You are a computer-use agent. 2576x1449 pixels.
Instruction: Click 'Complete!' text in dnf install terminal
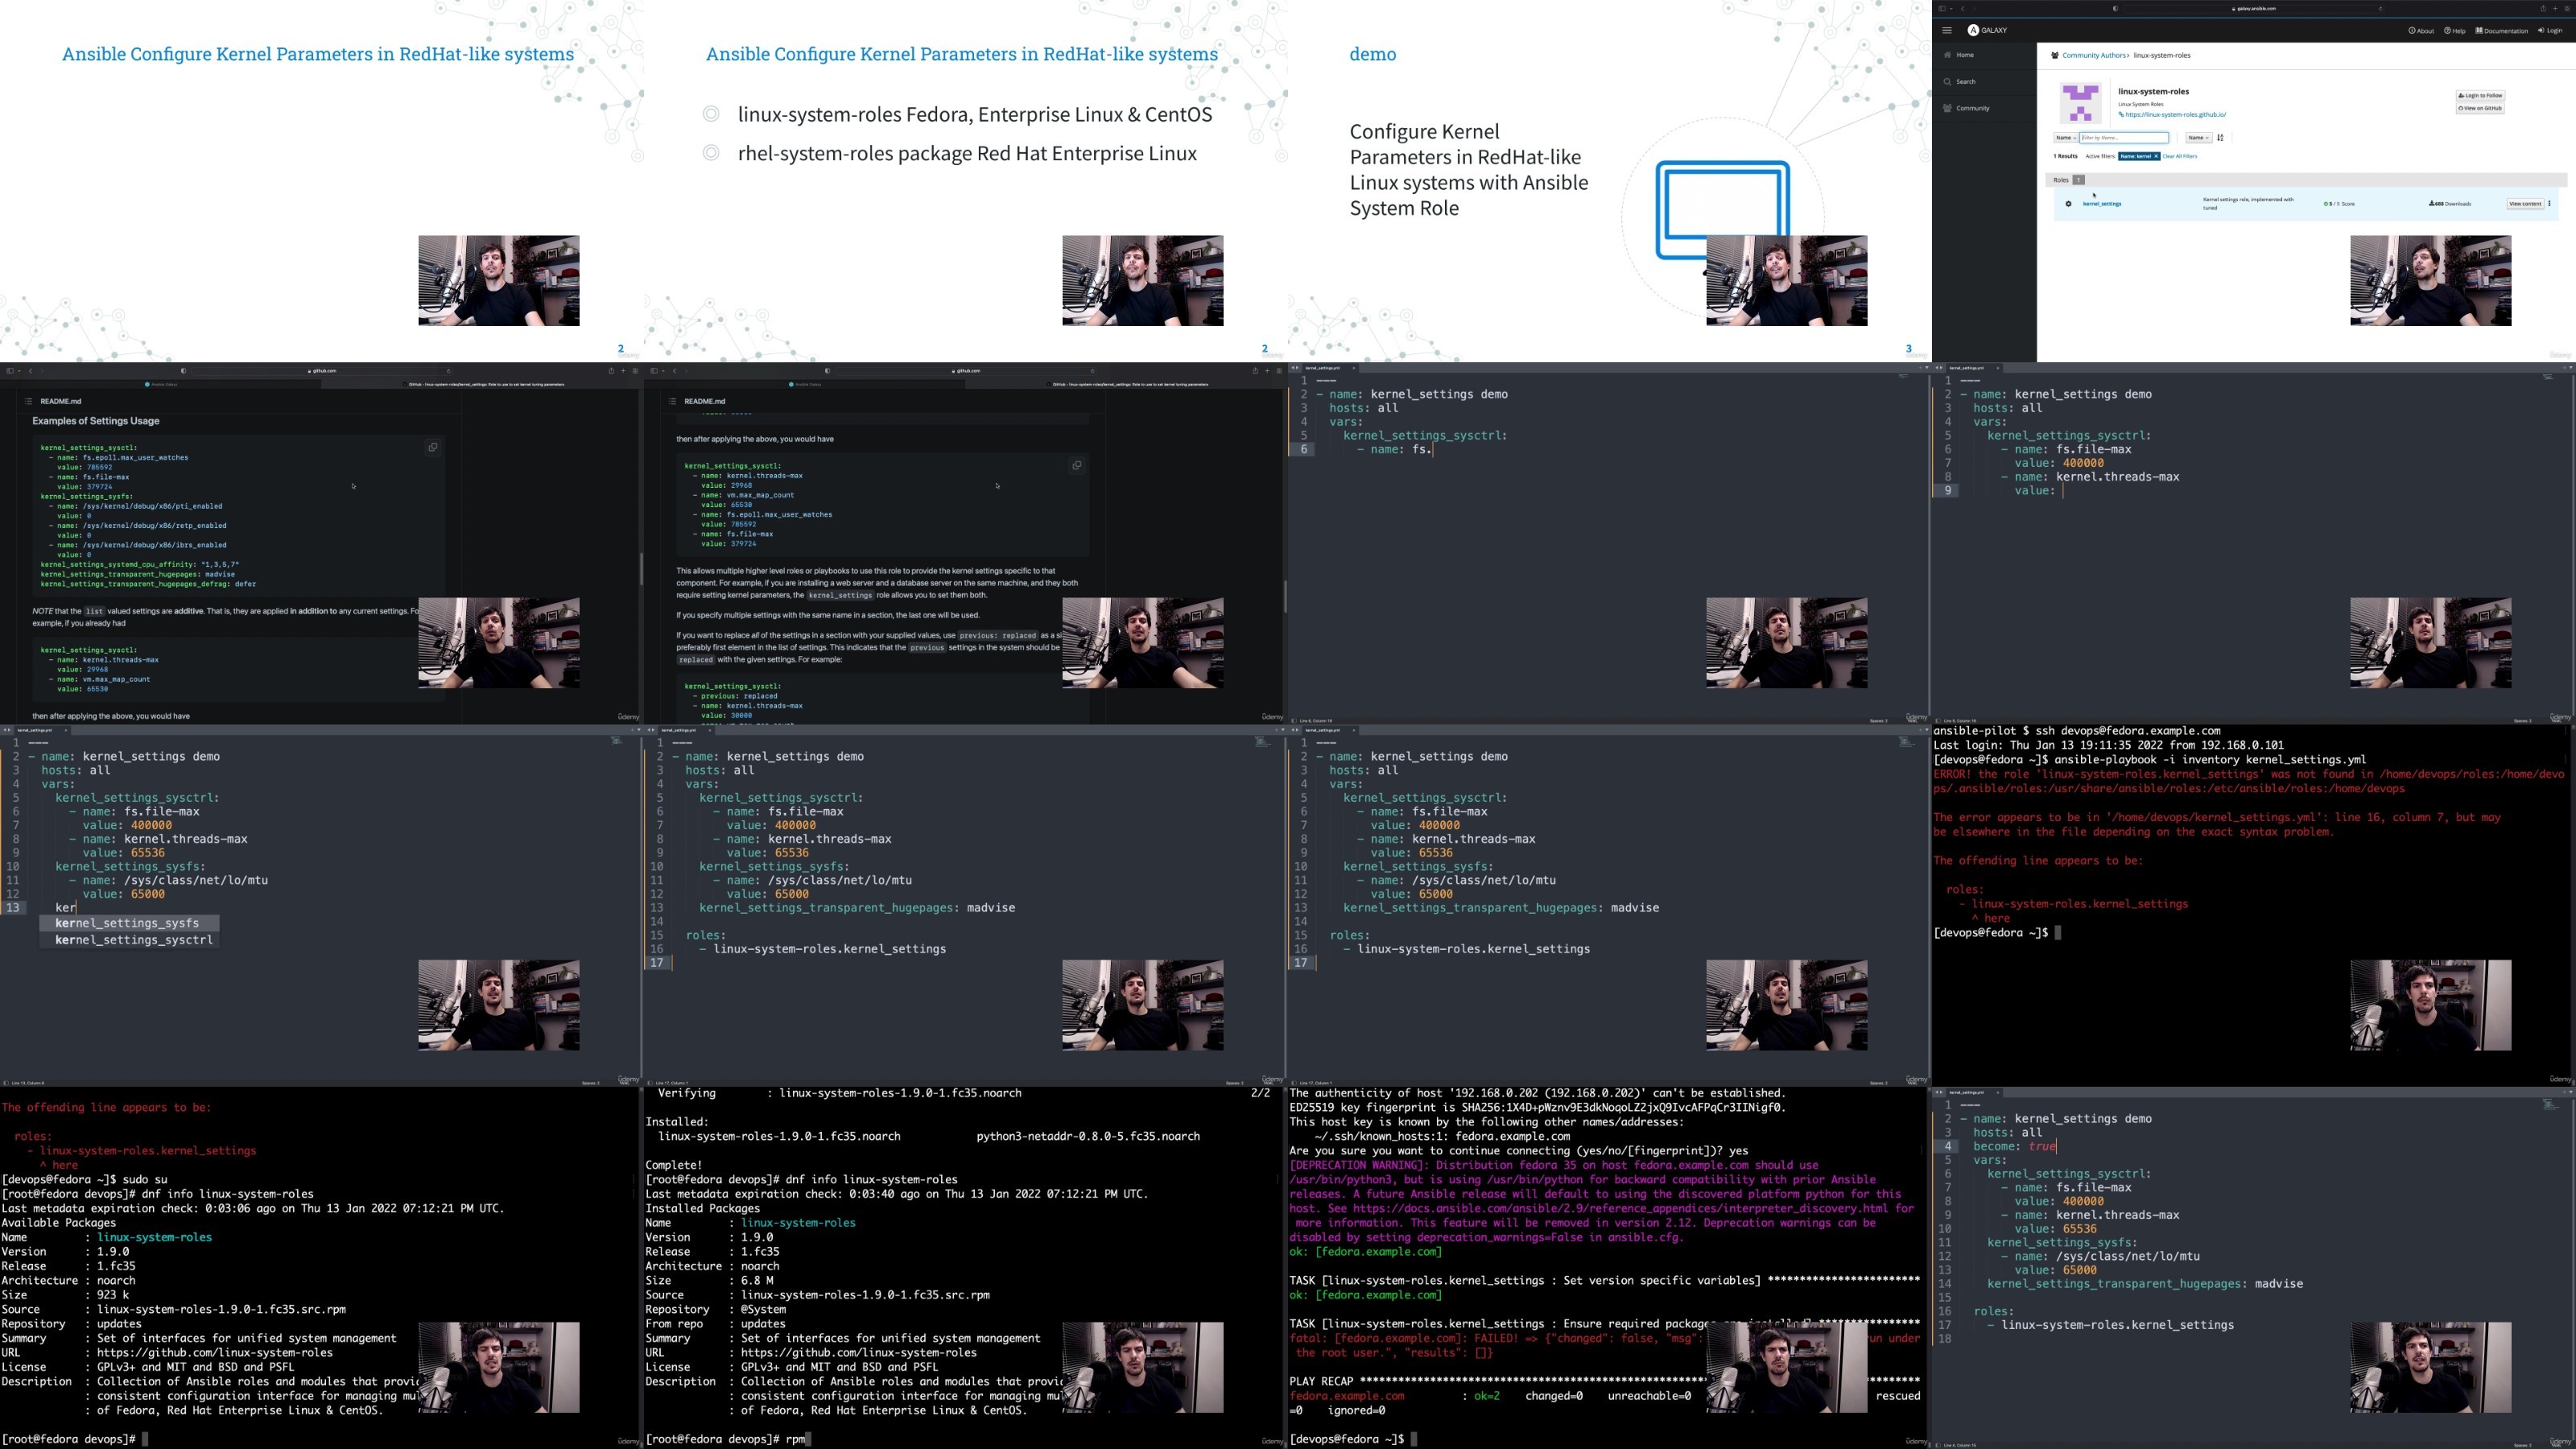(674, 1166)
